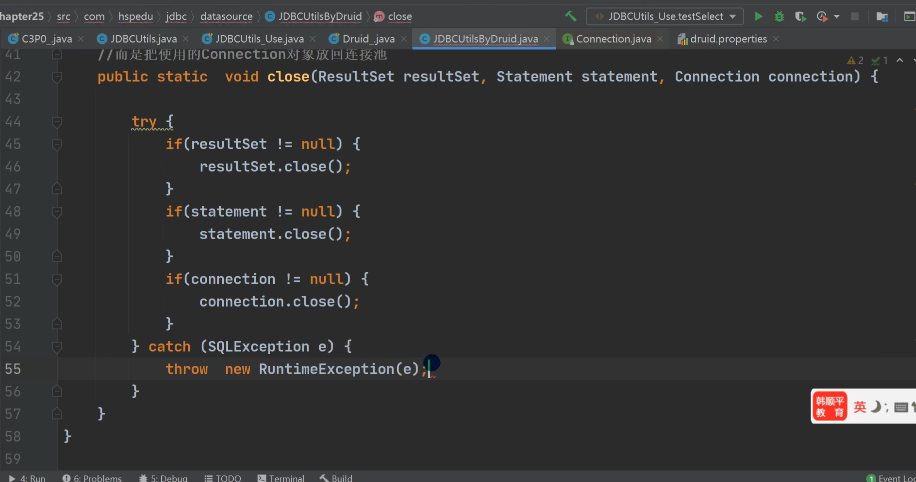Click on 'statement.close();' statement
This screenshot has width=916, height=482.
click(275, 234)
